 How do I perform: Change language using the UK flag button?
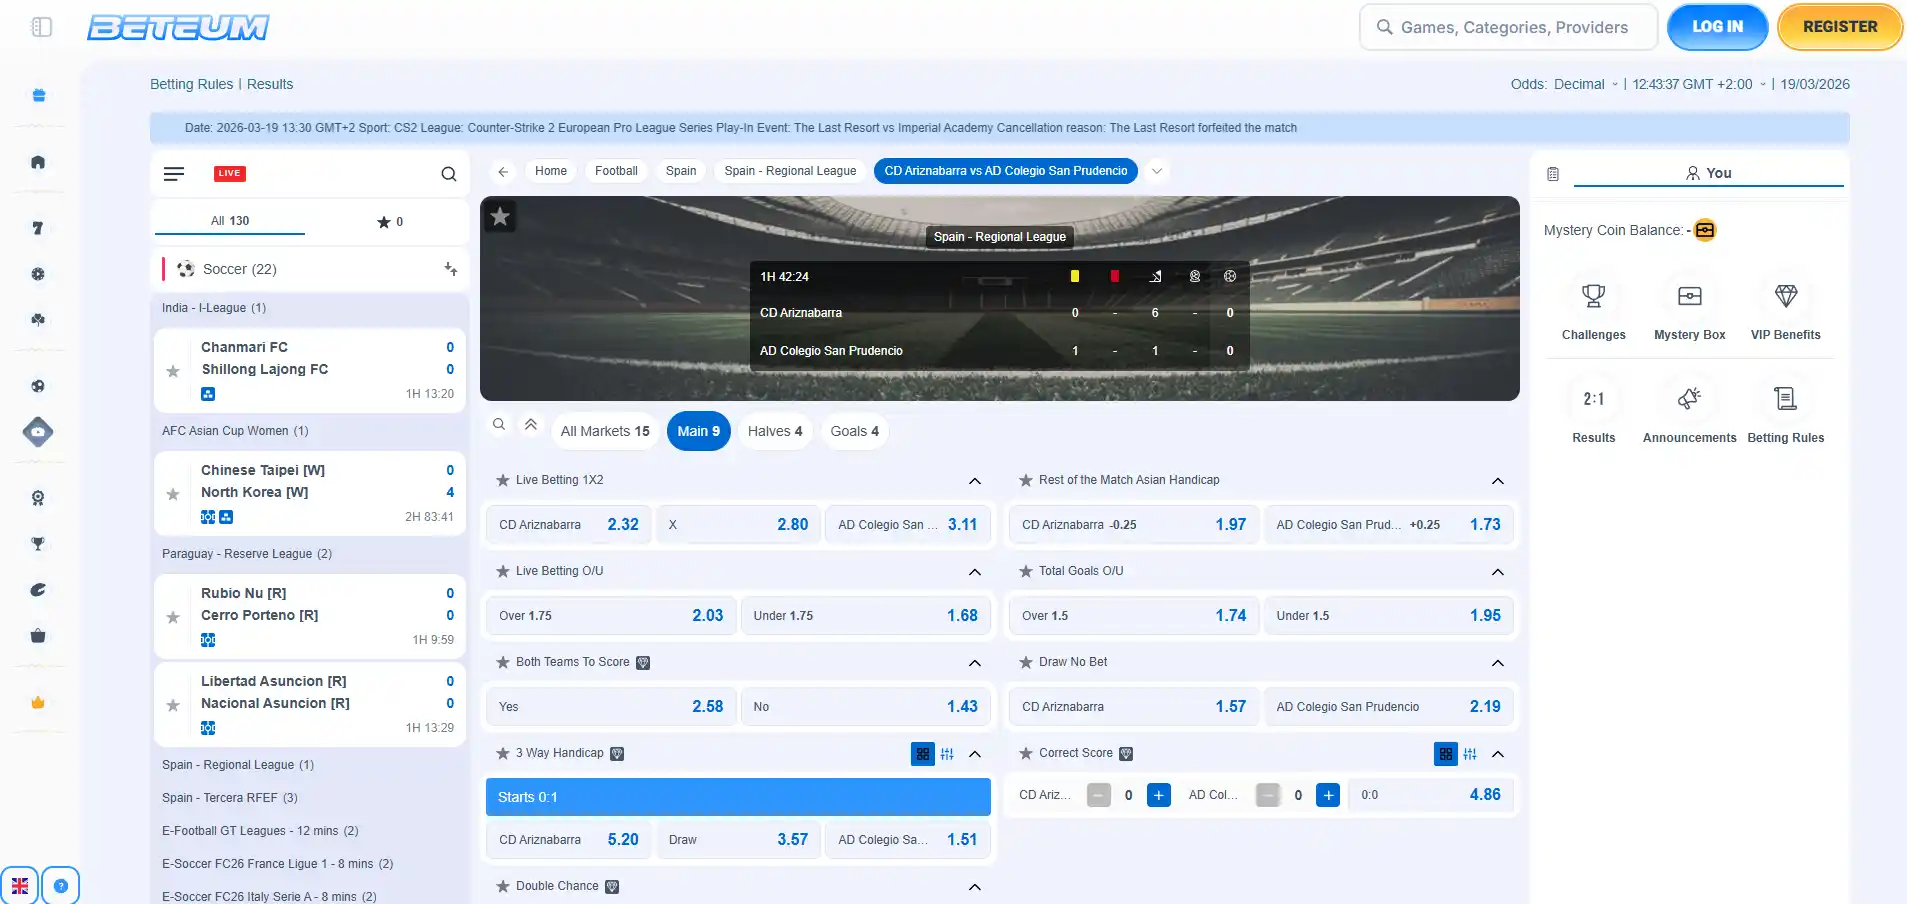(20, 885)
